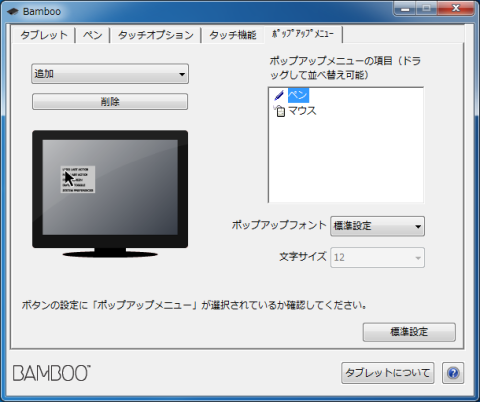Viewport: 480px width, 402px height.
Task: Select the マウス item in popup list
Action: [302, 111]
